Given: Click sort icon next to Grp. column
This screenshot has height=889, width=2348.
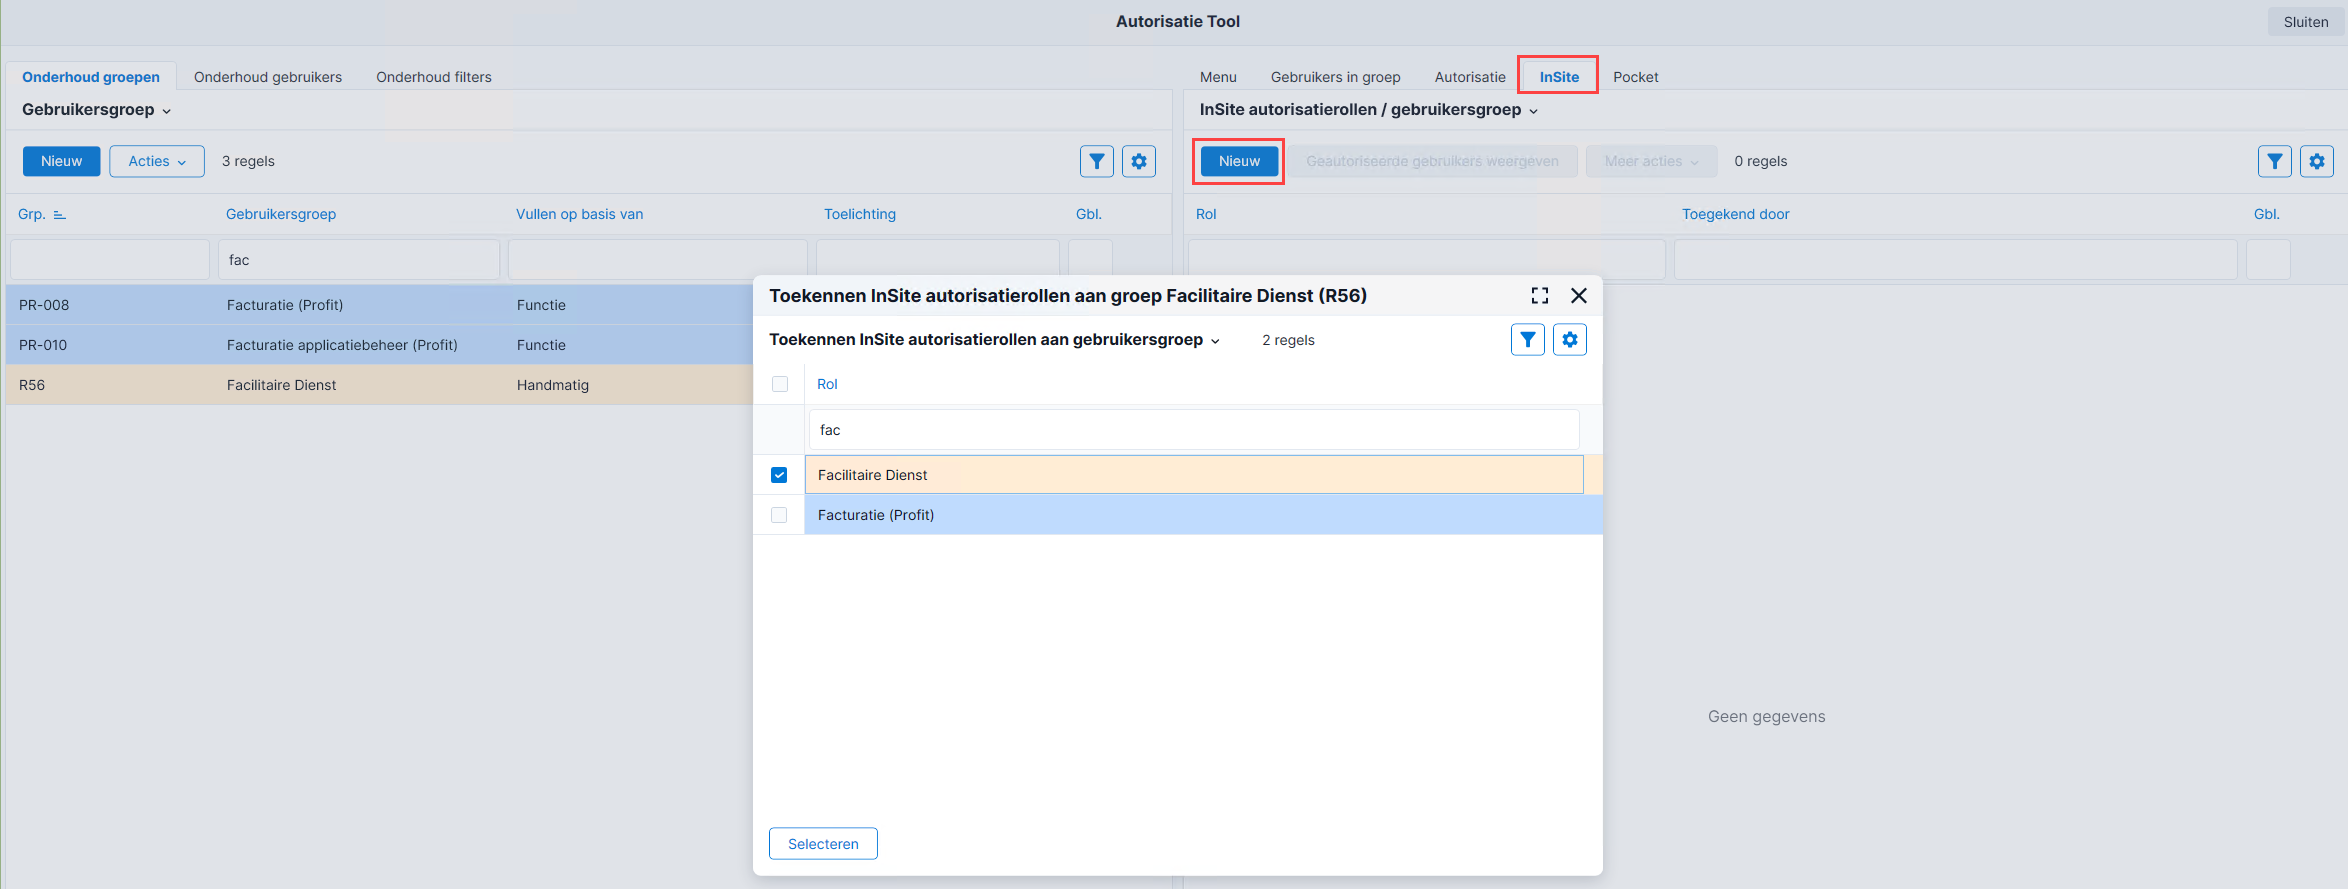Looking at the screenshot, I should pos(59,215).
